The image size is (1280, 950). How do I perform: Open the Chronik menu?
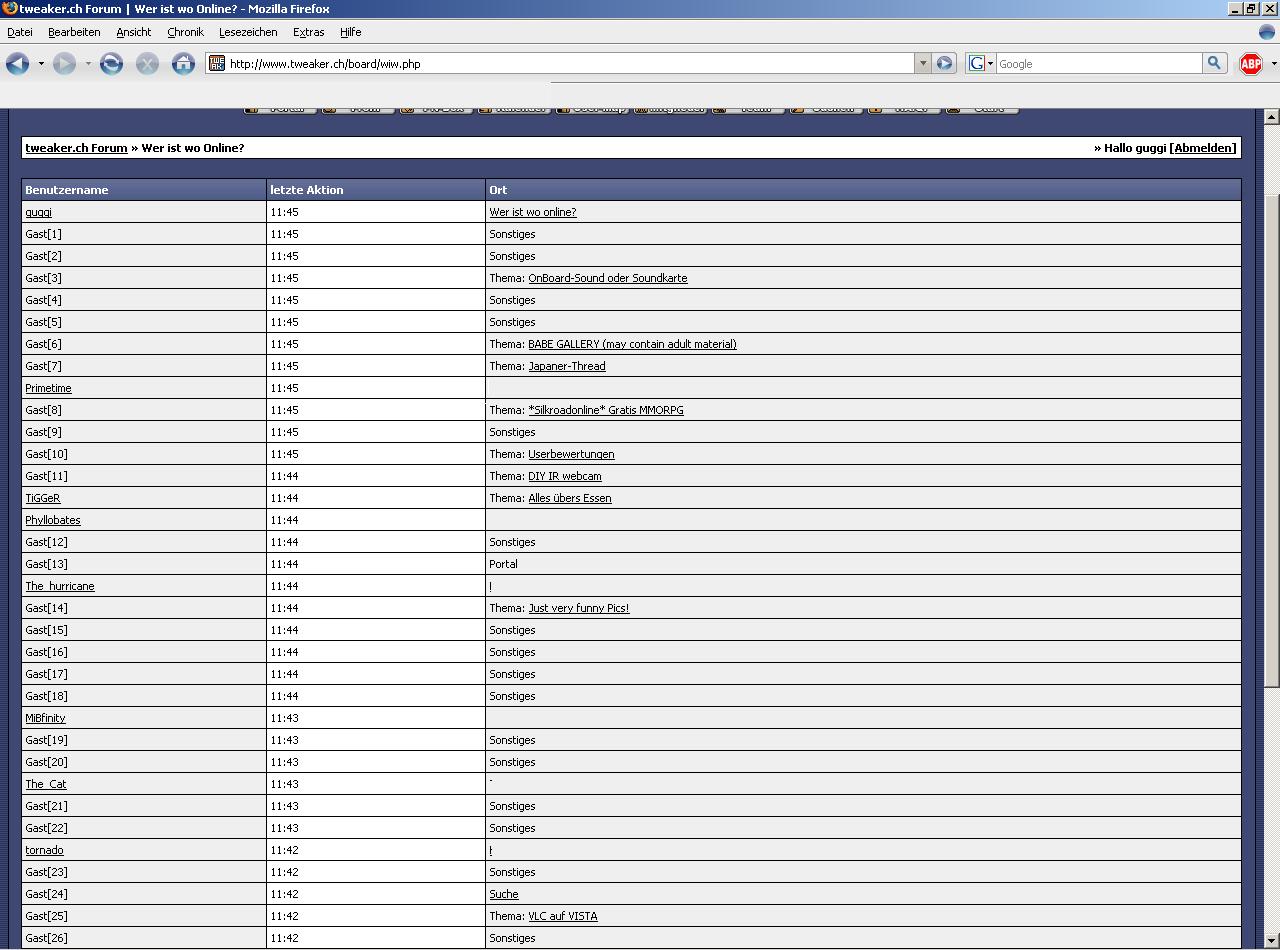(x=185, y=32)
